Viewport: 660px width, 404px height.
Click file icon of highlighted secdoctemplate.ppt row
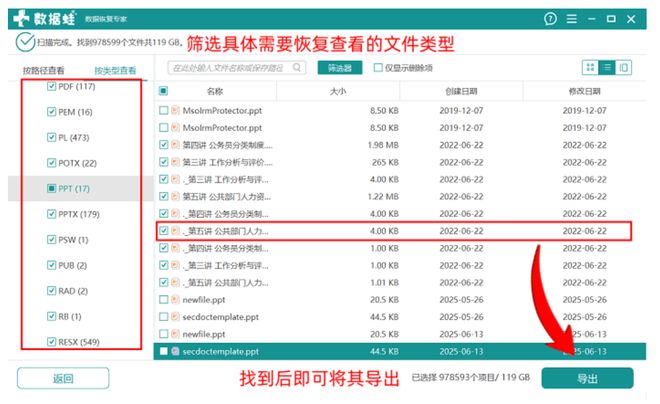tap(176, 351)
